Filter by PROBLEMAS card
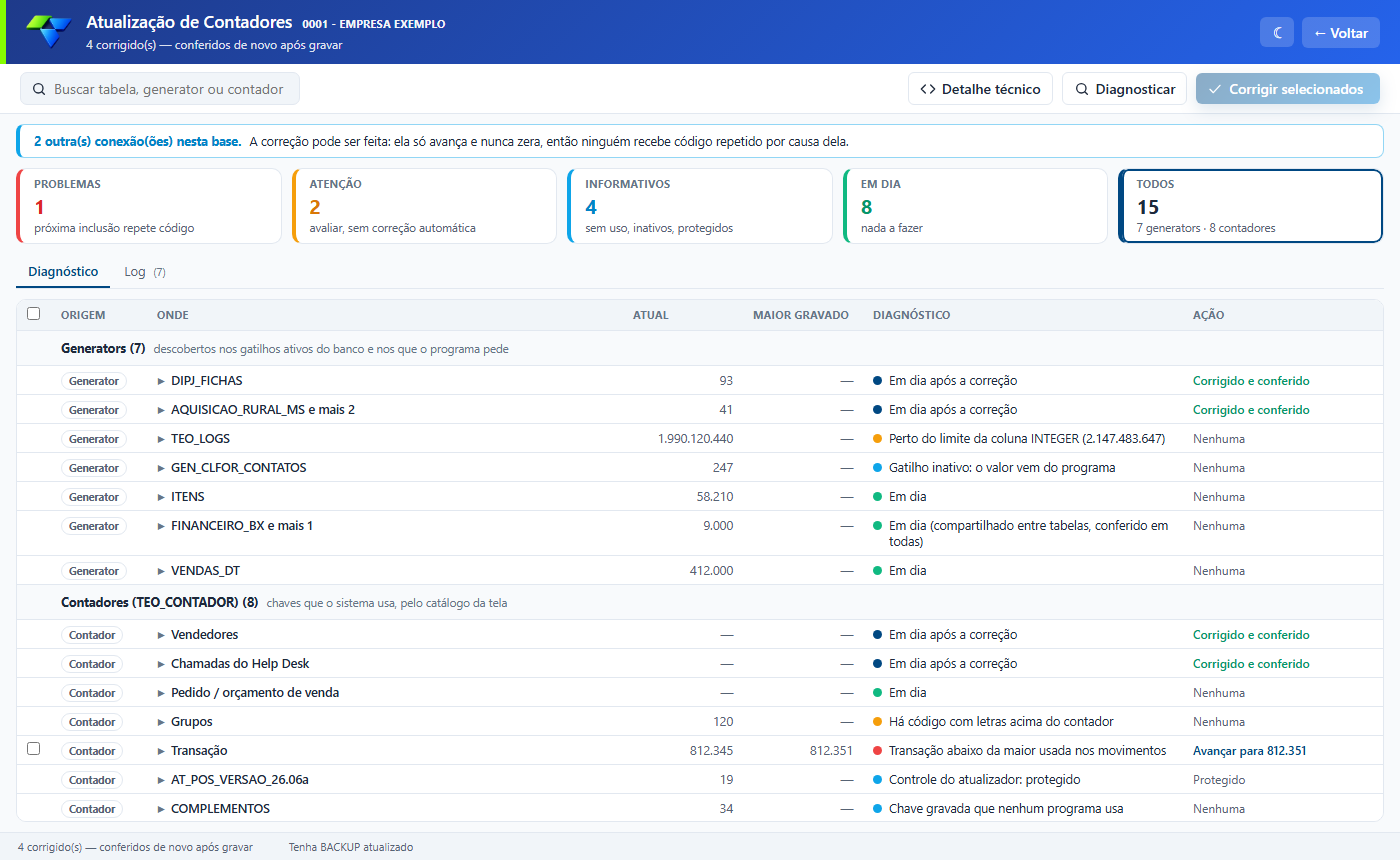 pyautogui.click(x=149, y=206)
